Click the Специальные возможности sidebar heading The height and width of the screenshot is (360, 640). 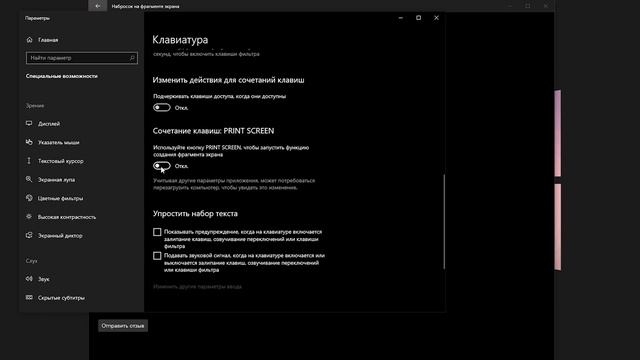tap(62, 76)
